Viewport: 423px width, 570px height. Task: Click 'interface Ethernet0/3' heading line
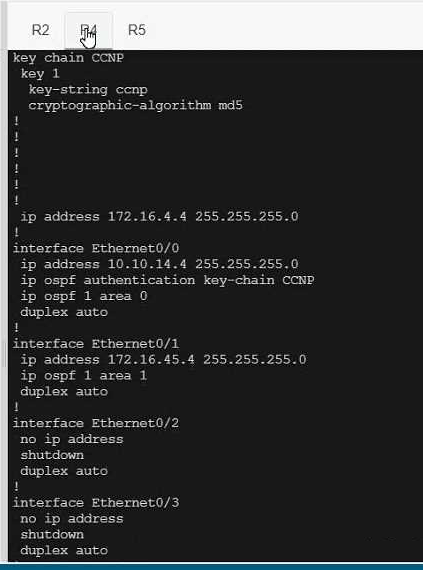96,503
